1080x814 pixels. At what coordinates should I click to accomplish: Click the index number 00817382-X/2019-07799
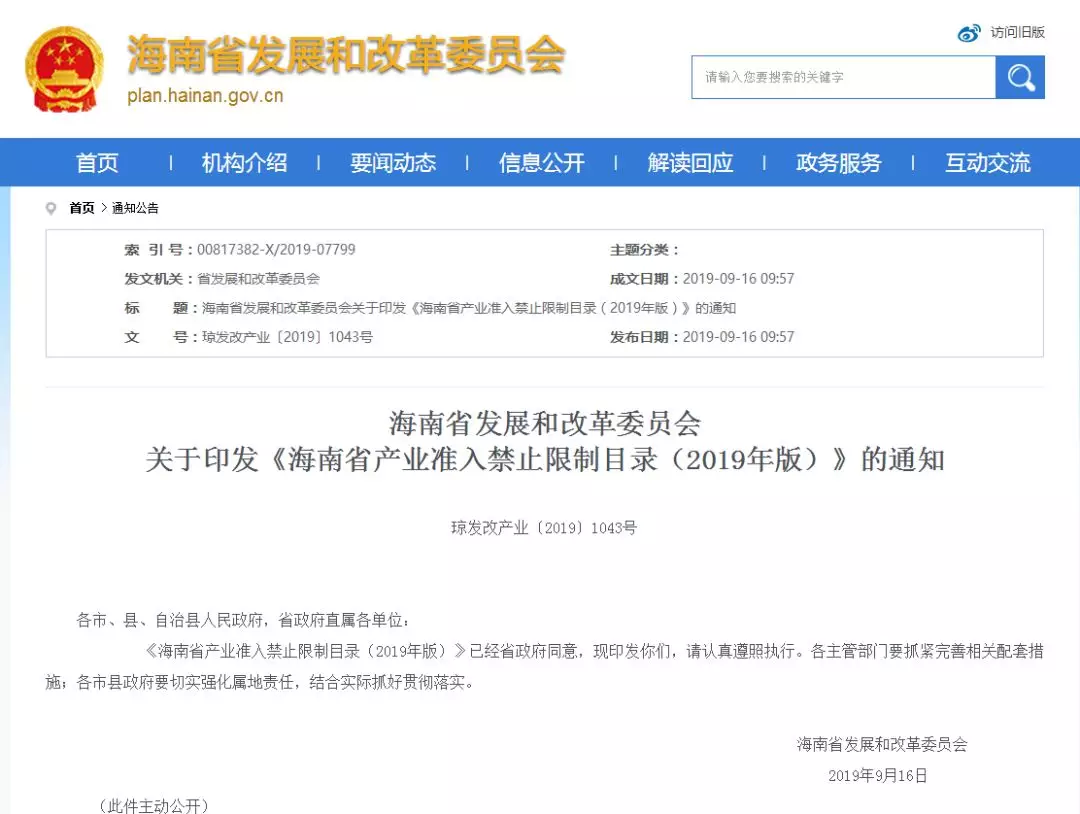pos(276,250)
